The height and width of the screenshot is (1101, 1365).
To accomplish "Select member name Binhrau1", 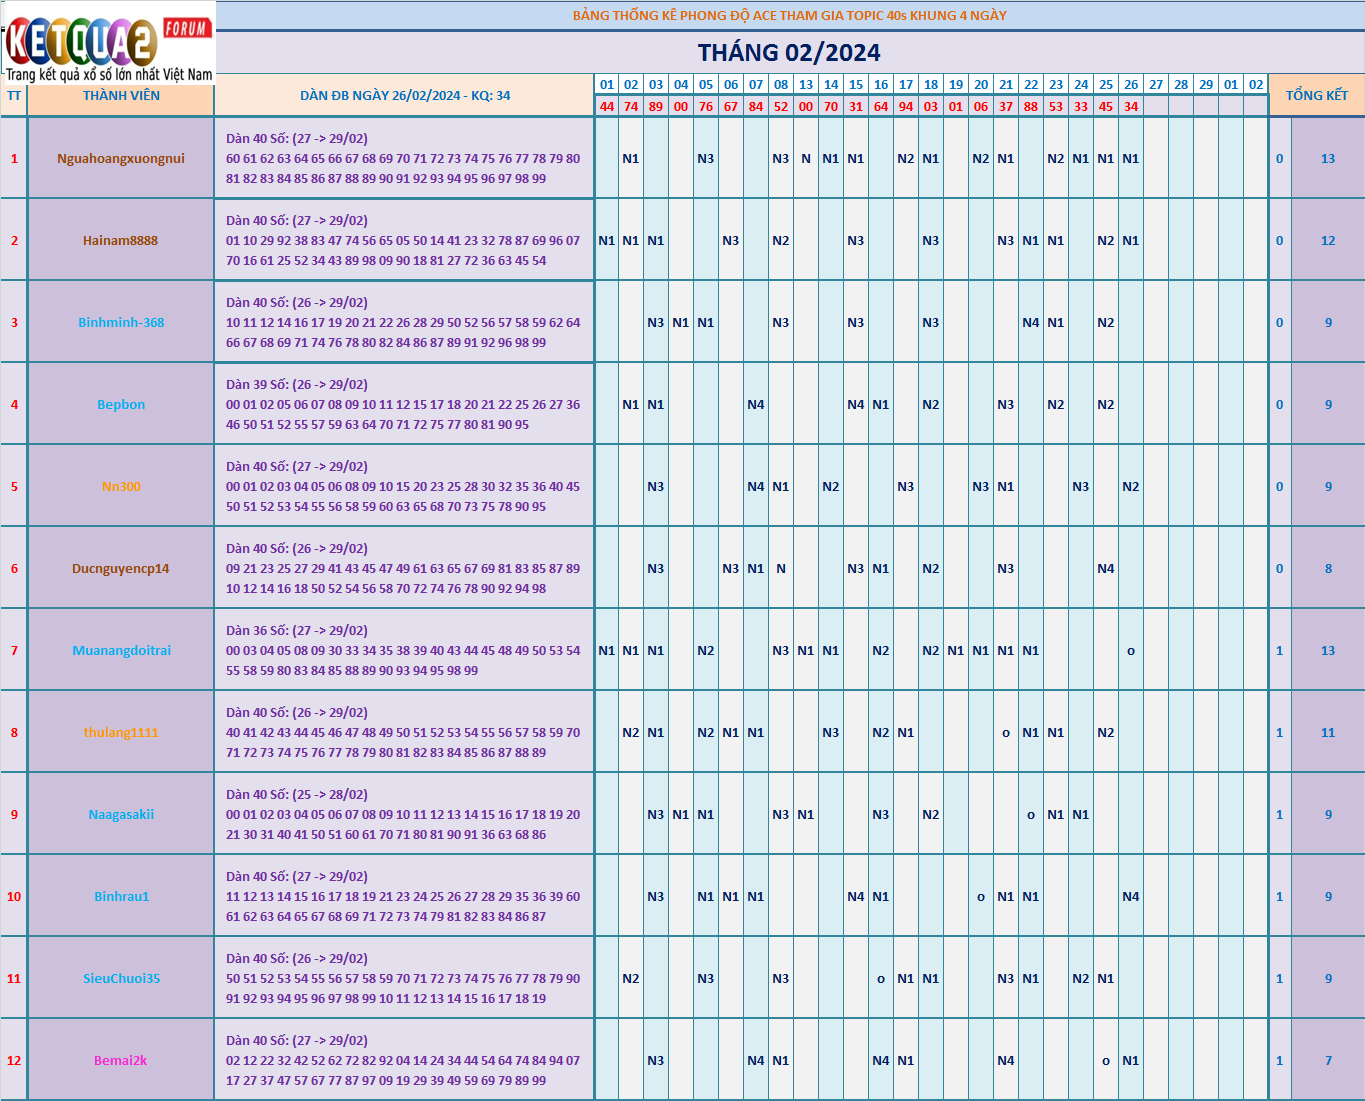I will click(x=121, y=896).
